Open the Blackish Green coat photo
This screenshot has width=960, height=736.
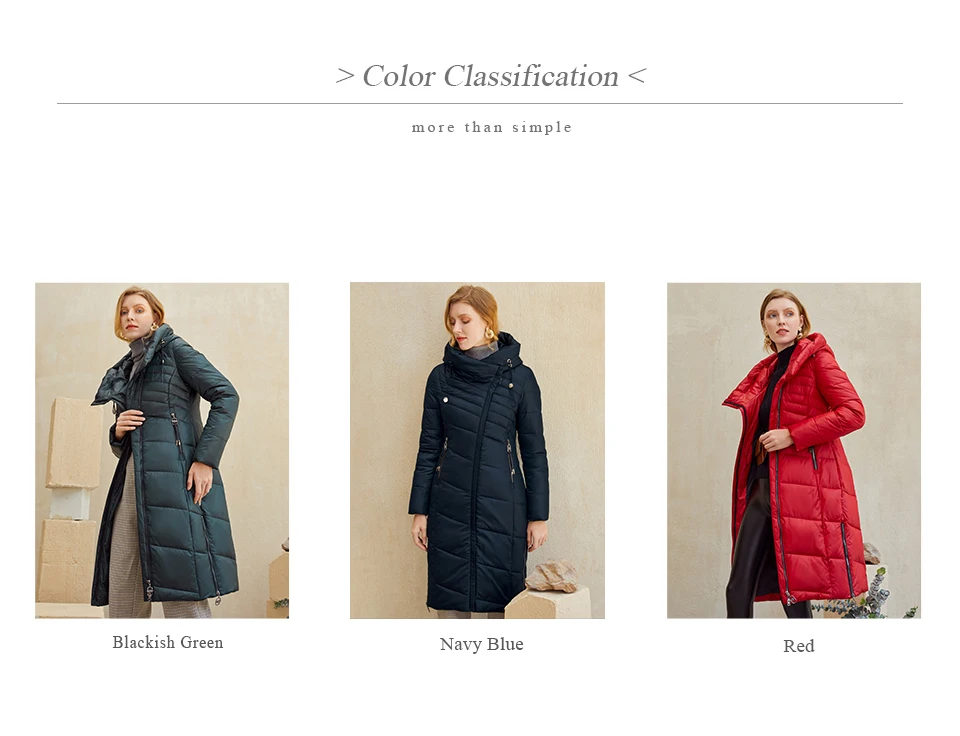point(162,450)
